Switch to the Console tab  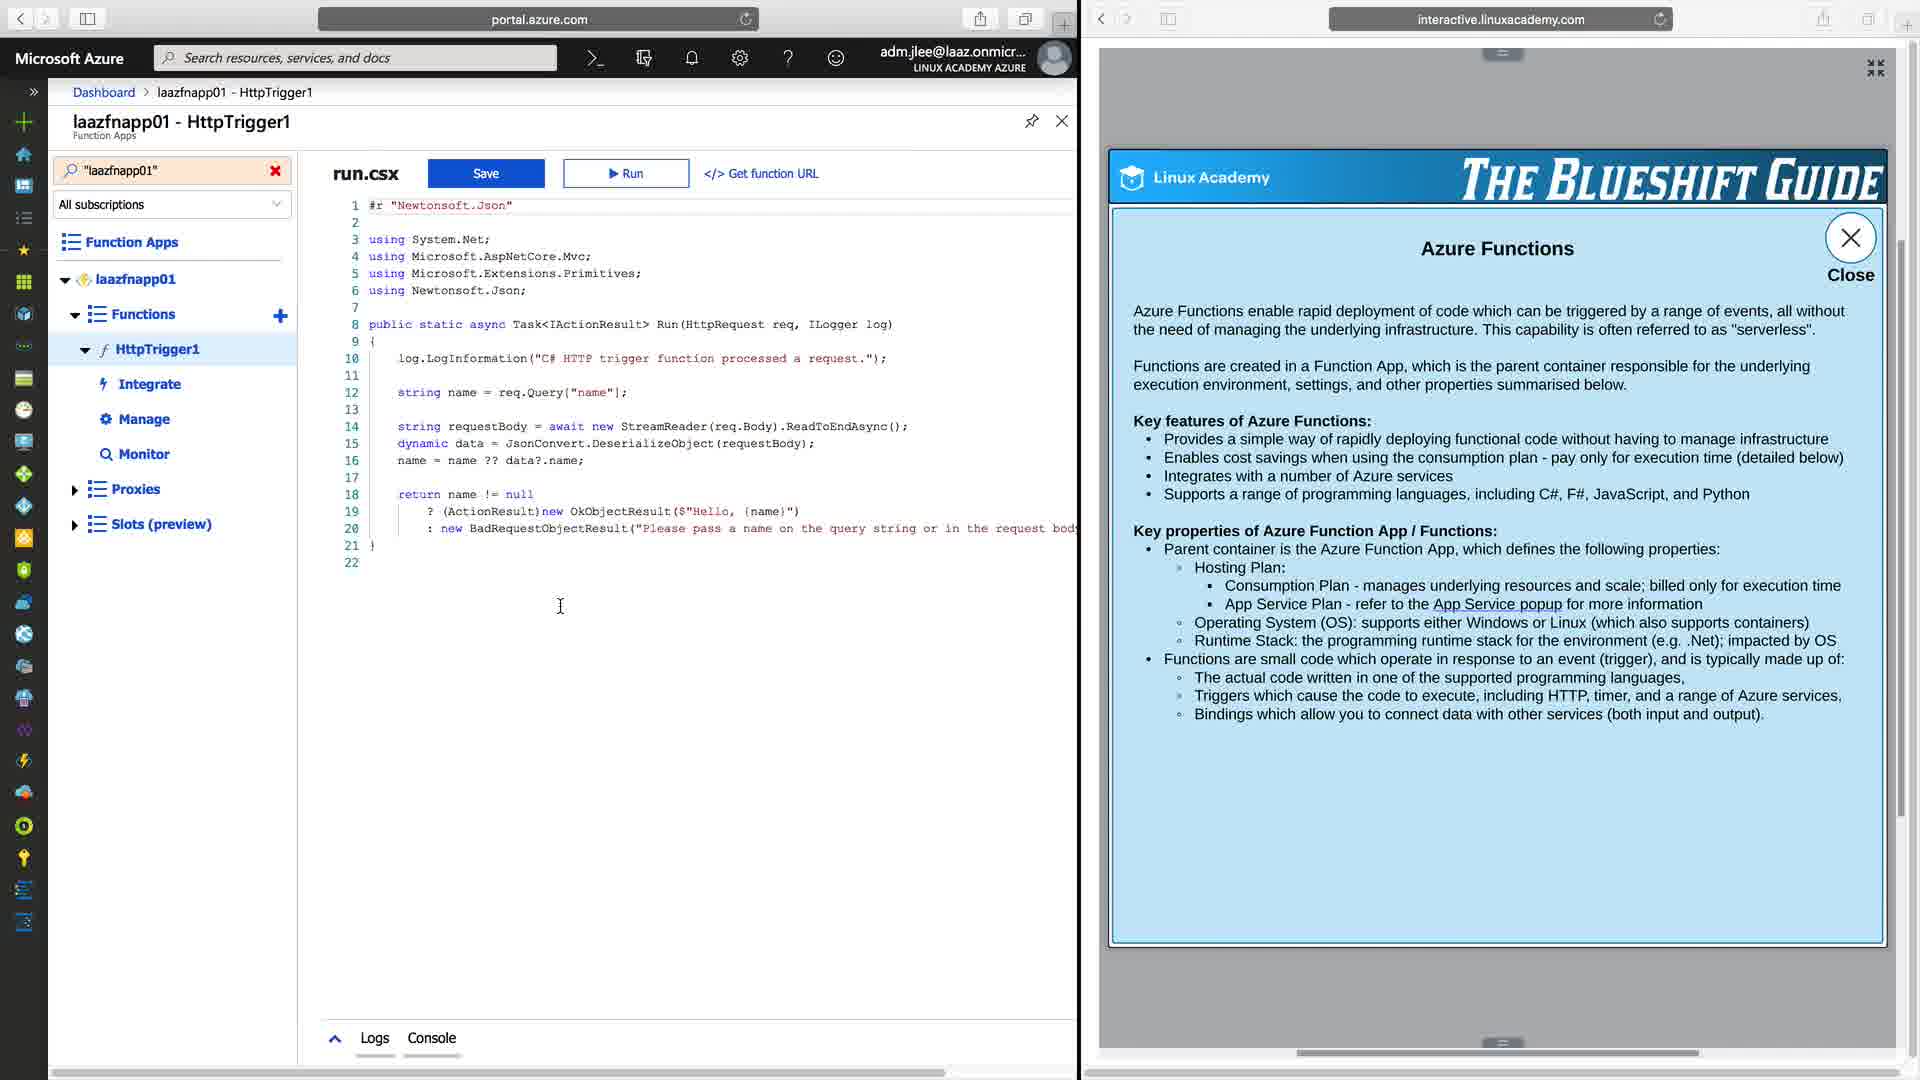tap(431, 1038)
